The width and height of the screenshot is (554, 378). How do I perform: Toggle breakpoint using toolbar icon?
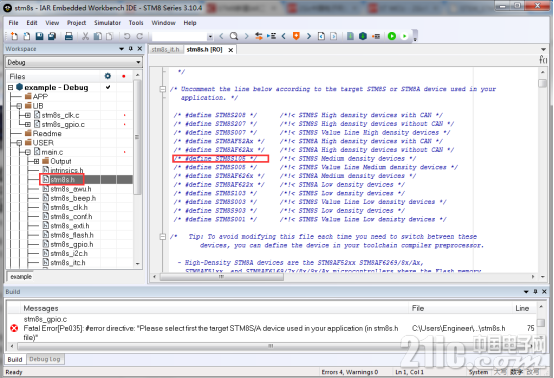tap(376, 36)
